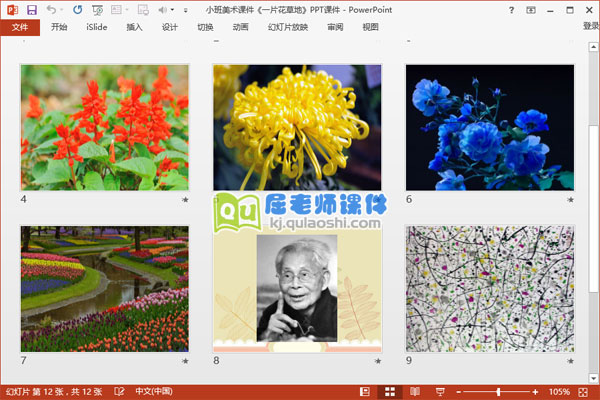Select slide 6 thumbnail with blue roses
Image resolution: width=600 pixels, height=400 pixels.
(490, 127)
